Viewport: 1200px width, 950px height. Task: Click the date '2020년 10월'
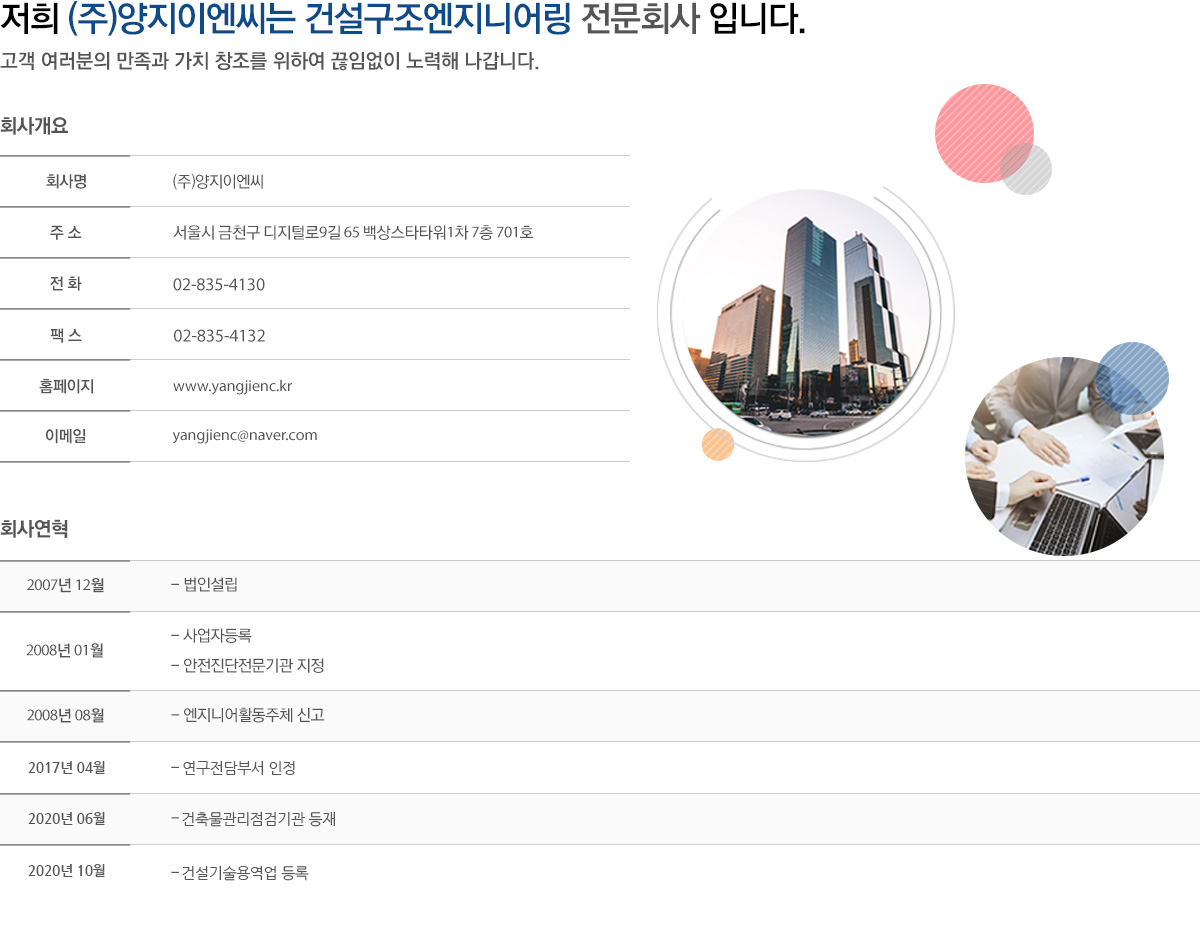(66, 871)
